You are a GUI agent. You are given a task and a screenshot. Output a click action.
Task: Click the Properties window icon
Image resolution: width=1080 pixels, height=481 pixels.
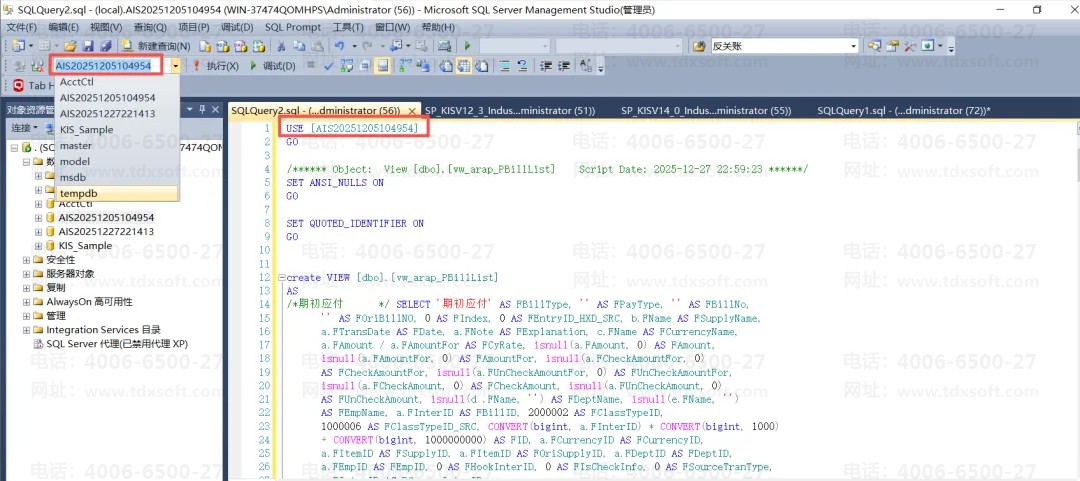tap(892, 45)
